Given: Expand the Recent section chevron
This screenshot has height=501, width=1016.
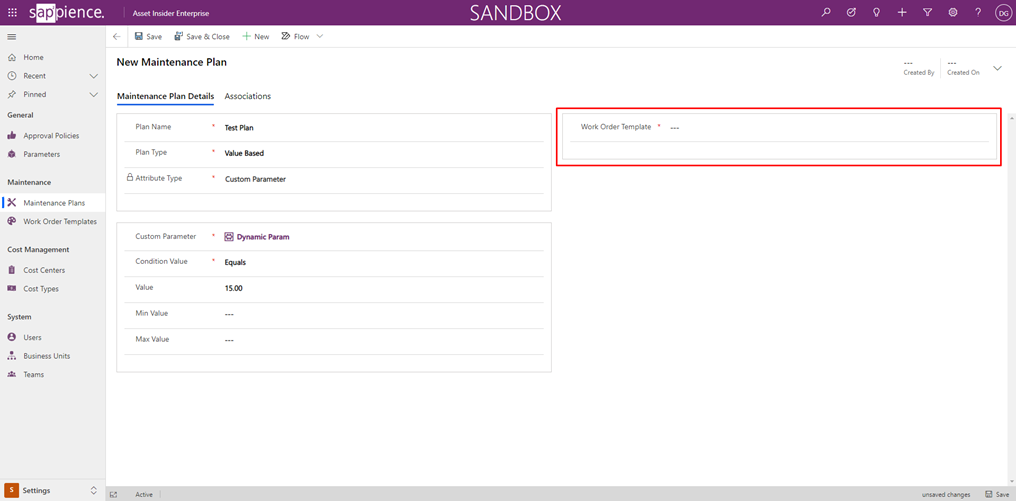Looking at the screenshot, I should 93,76.
